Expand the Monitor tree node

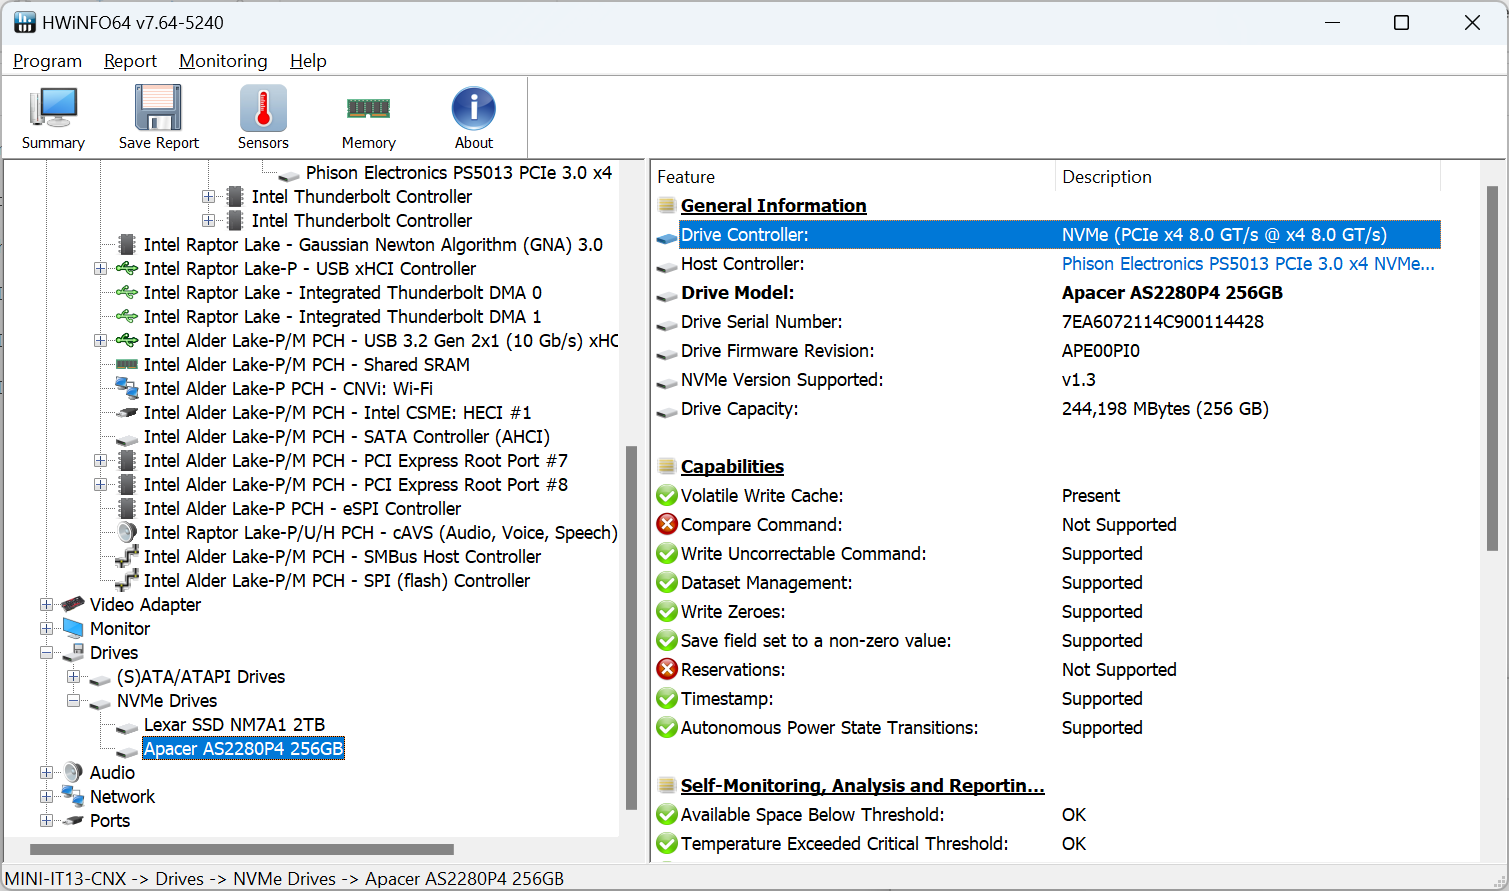(x=46, y=628)
